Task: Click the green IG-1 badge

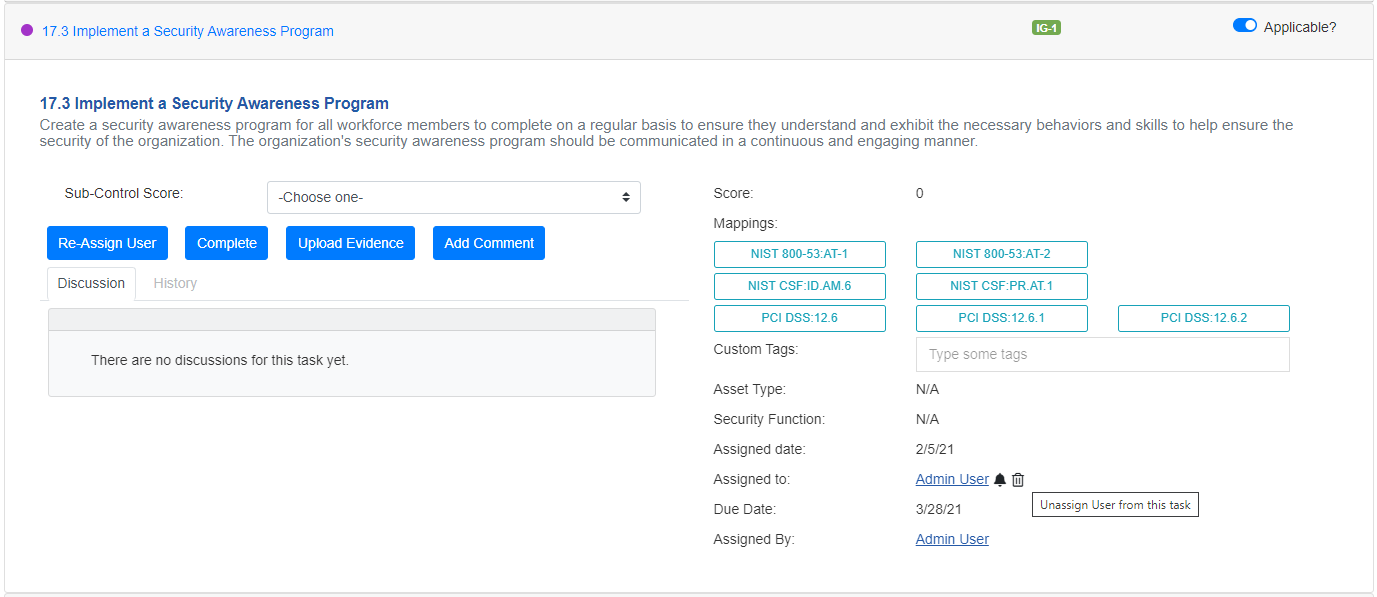Action: 1046,27
